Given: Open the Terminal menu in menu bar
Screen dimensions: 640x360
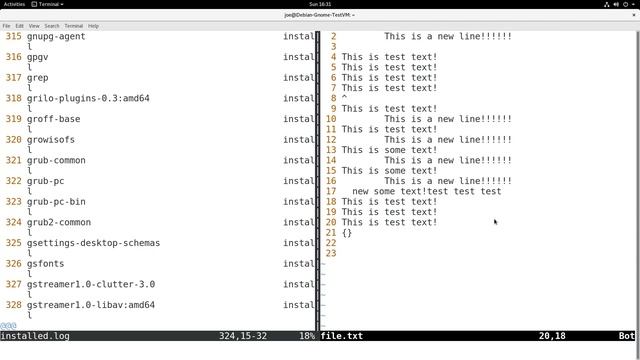Looking at the screenshot, I should point(73,26).
